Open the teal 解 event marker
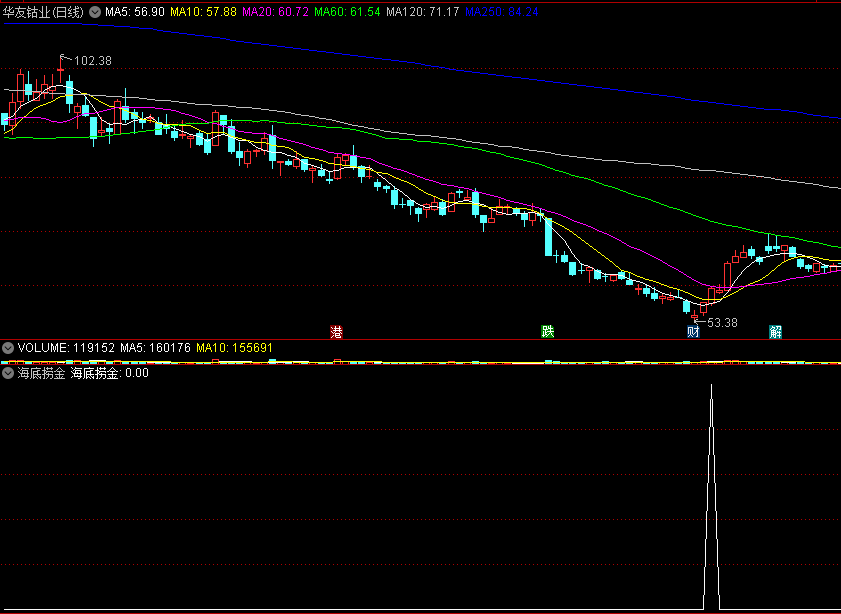This screenshot has height=614, width=841. coord(776,332)
